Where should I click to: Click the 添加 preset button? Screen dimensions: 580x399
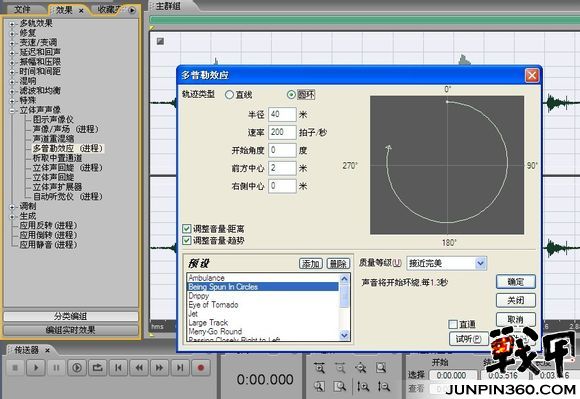[x=311, y=264]
